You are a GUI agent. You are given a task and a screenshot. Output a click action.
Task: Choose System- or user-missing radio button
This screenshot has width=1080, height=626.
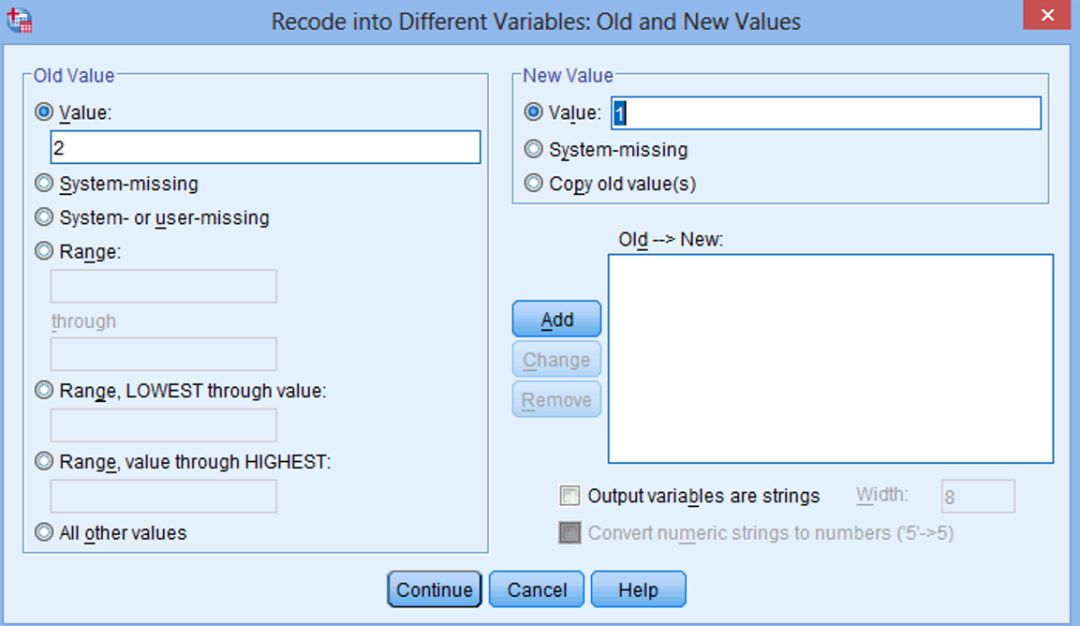click(44, 217)
